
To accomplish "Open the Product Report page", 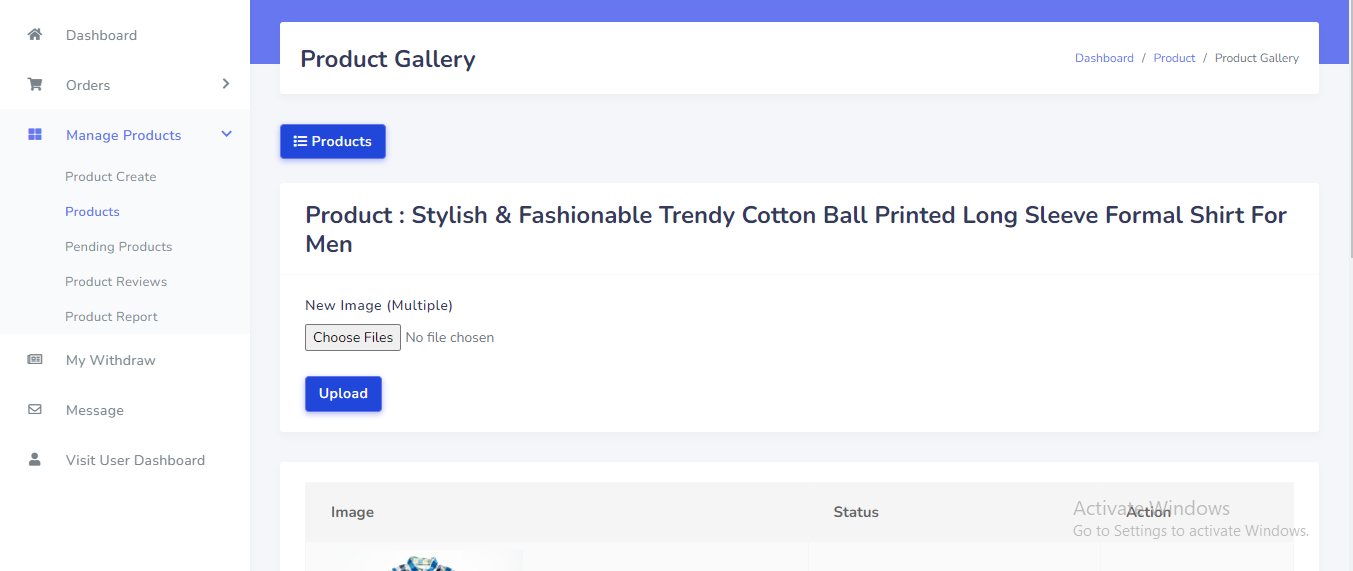I will (111, 317).
